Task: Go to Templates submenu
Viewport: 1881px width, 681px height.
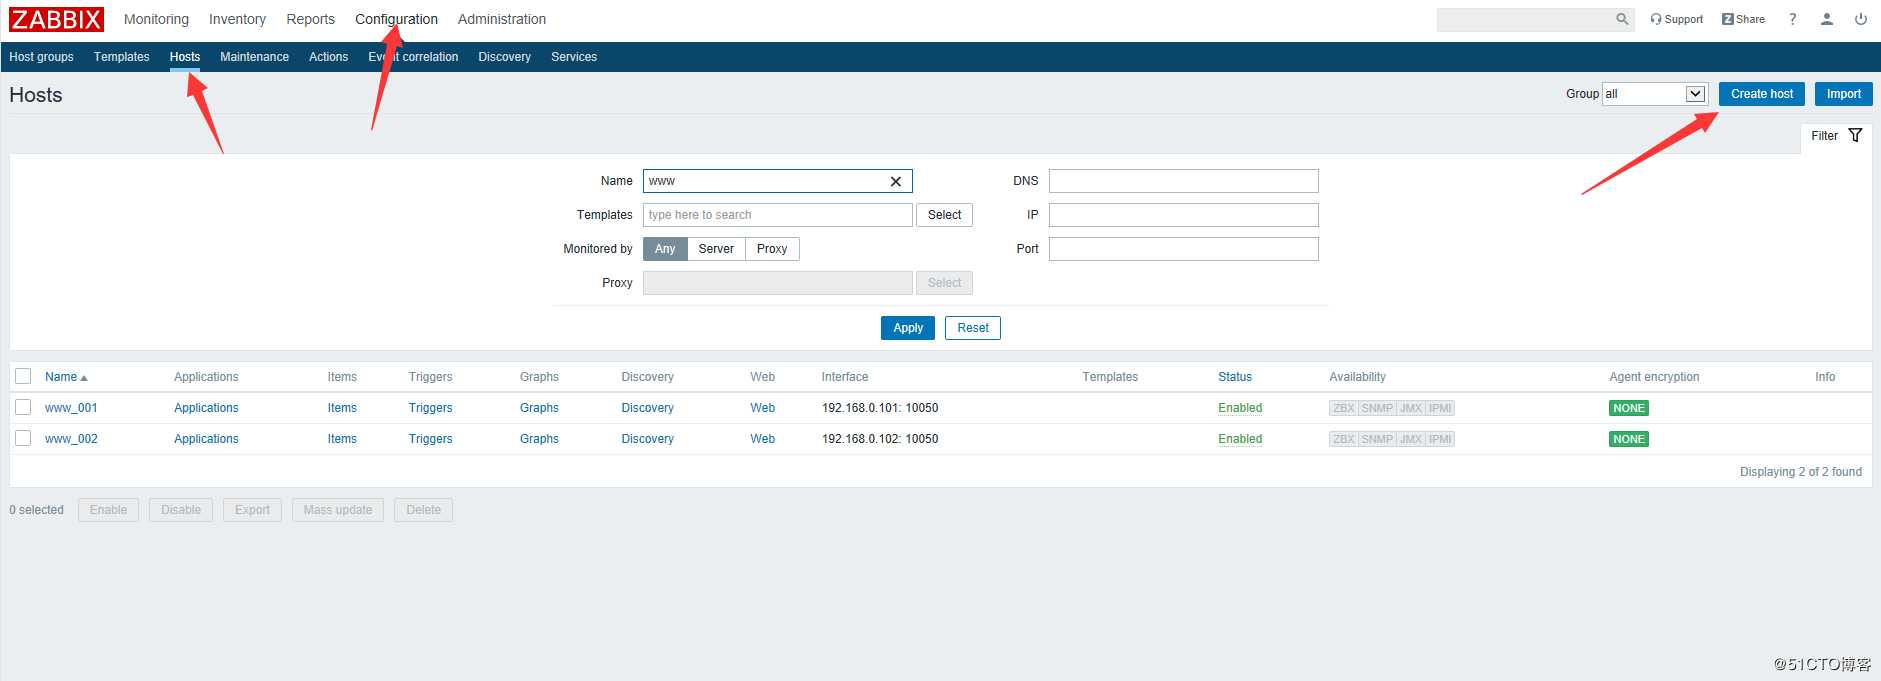Action: [121, 57]
